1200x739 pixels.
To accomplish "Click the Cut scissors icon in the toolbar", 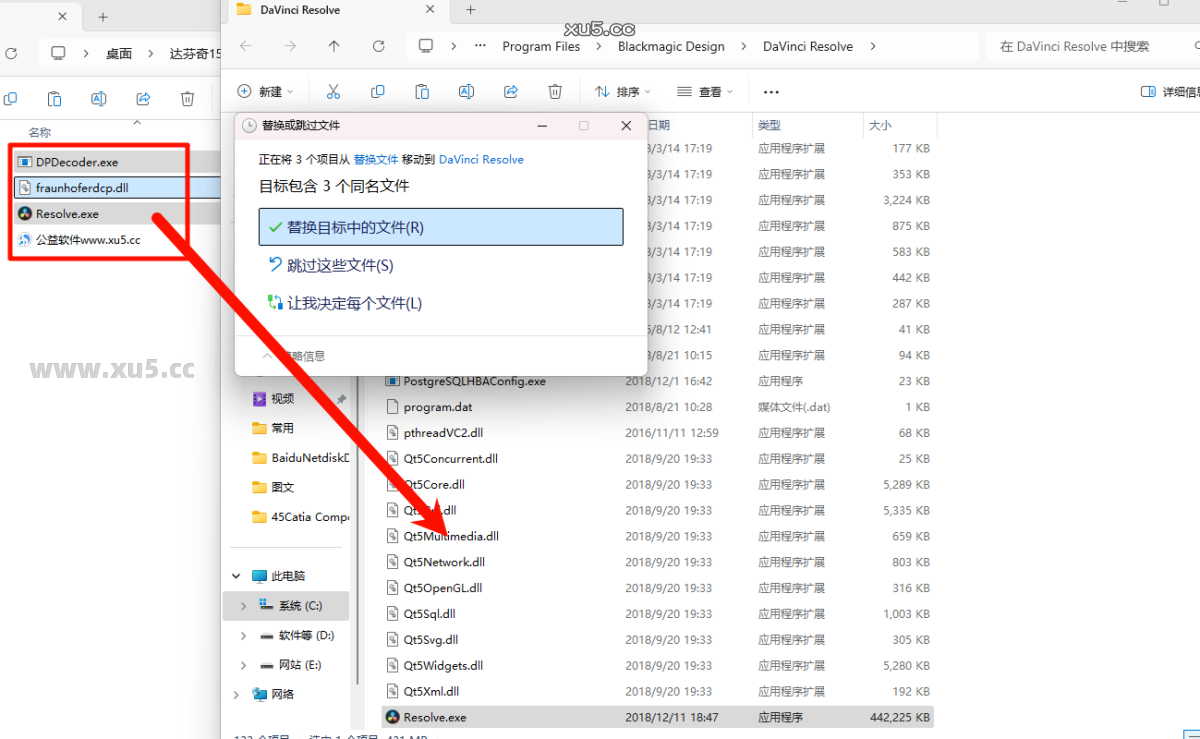I will [333, 91].
